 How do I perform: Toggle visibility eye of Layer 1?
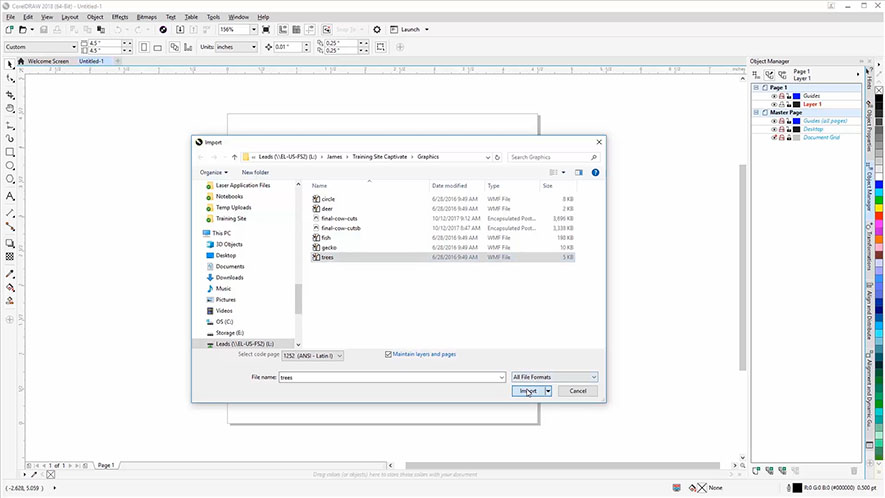point(774,104)
